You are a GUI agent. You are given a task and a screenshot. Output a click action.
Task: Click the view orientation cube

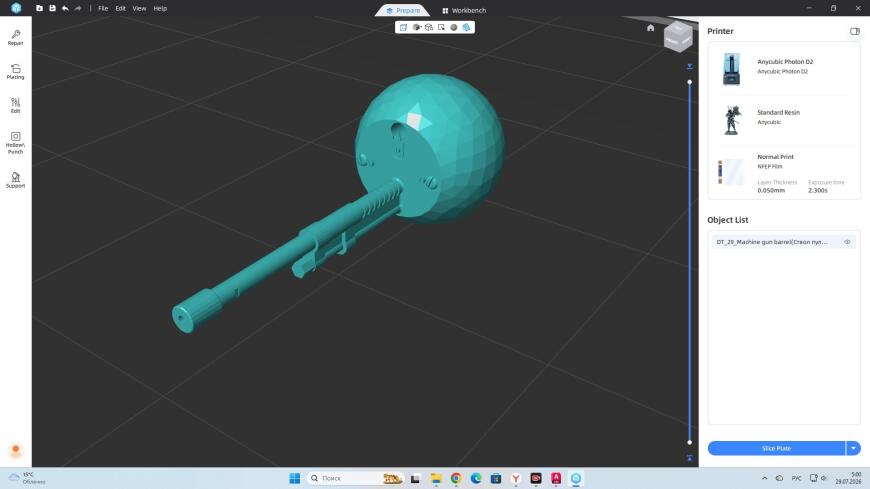tap(678, 37)
